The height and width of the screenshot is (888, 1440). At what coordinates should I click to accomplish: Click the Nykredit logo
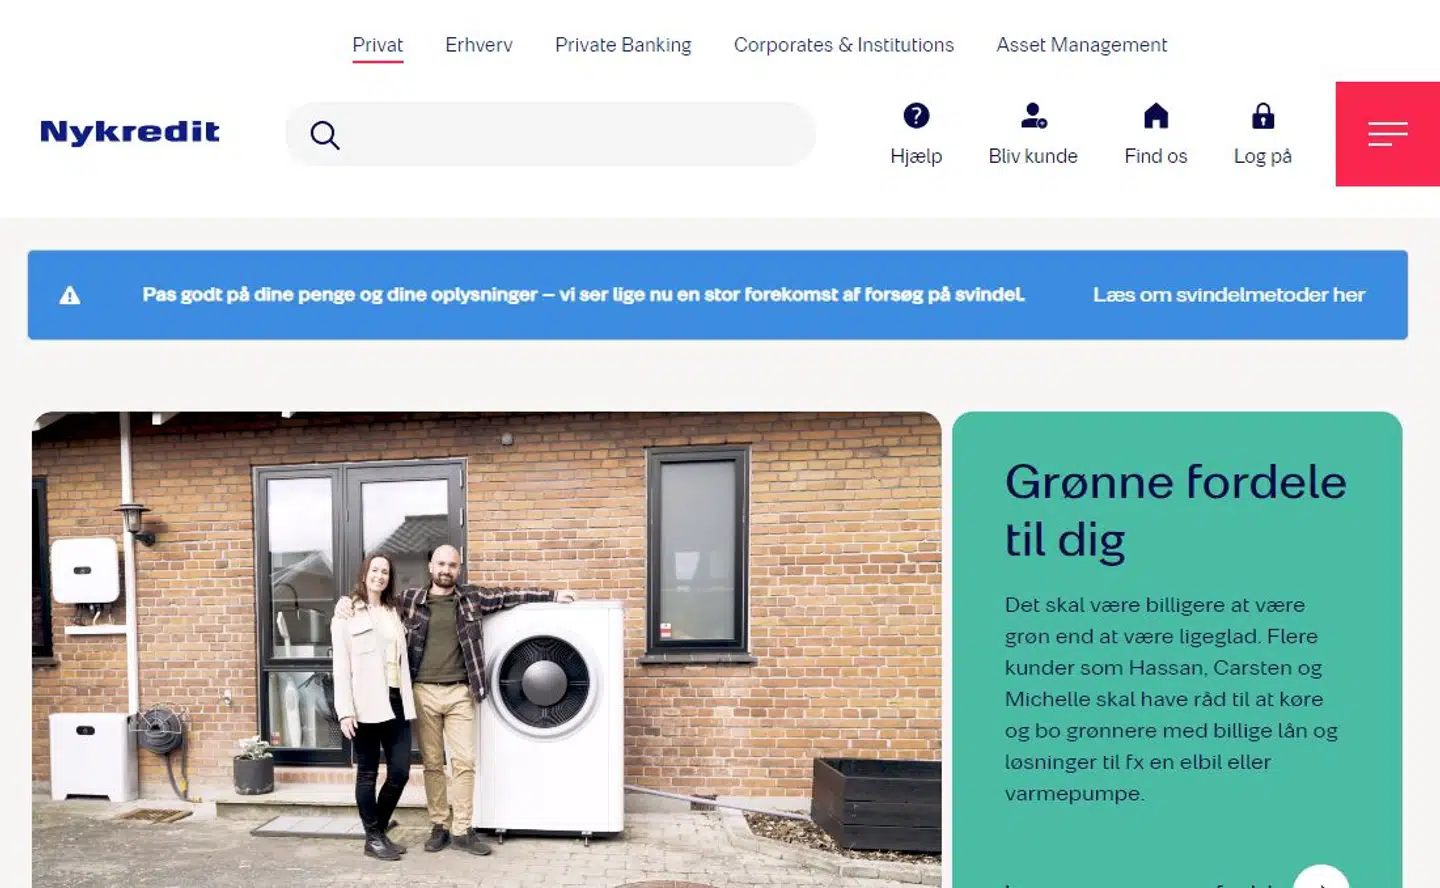[x=129, y=132]
